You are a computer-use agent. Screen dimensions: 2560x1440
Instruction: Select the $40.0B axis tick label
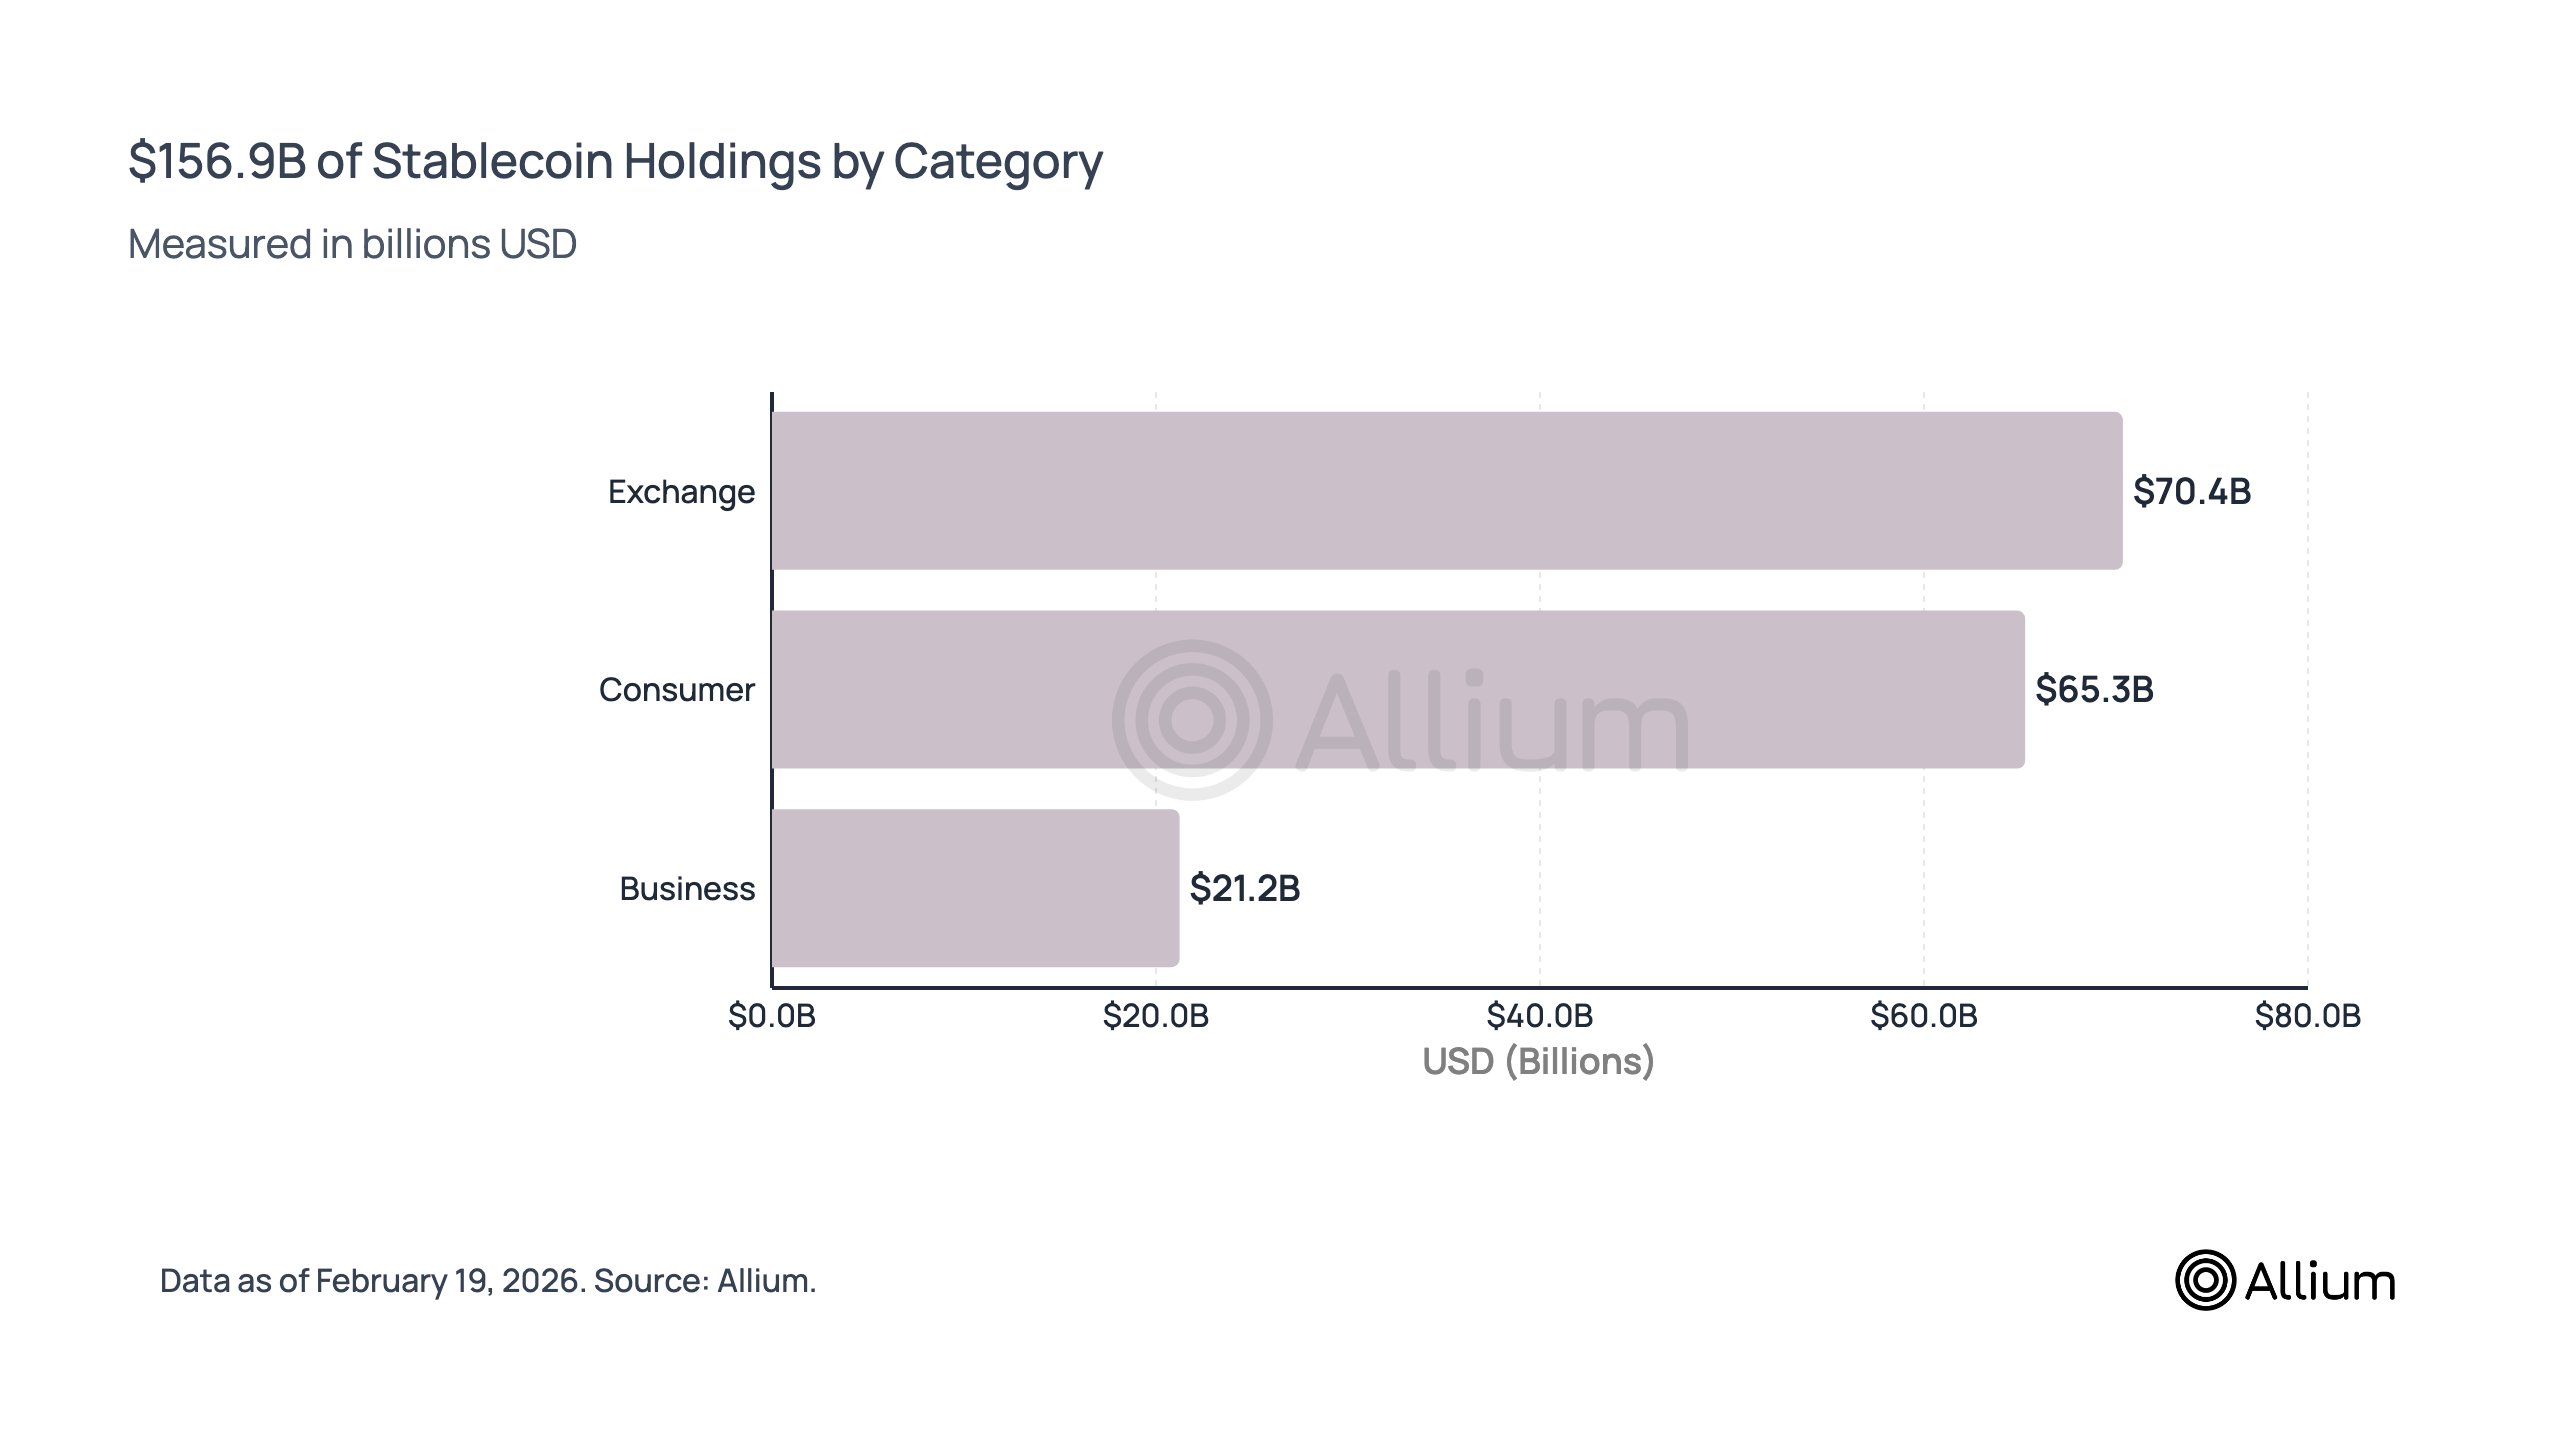tap(1539, 1016)
